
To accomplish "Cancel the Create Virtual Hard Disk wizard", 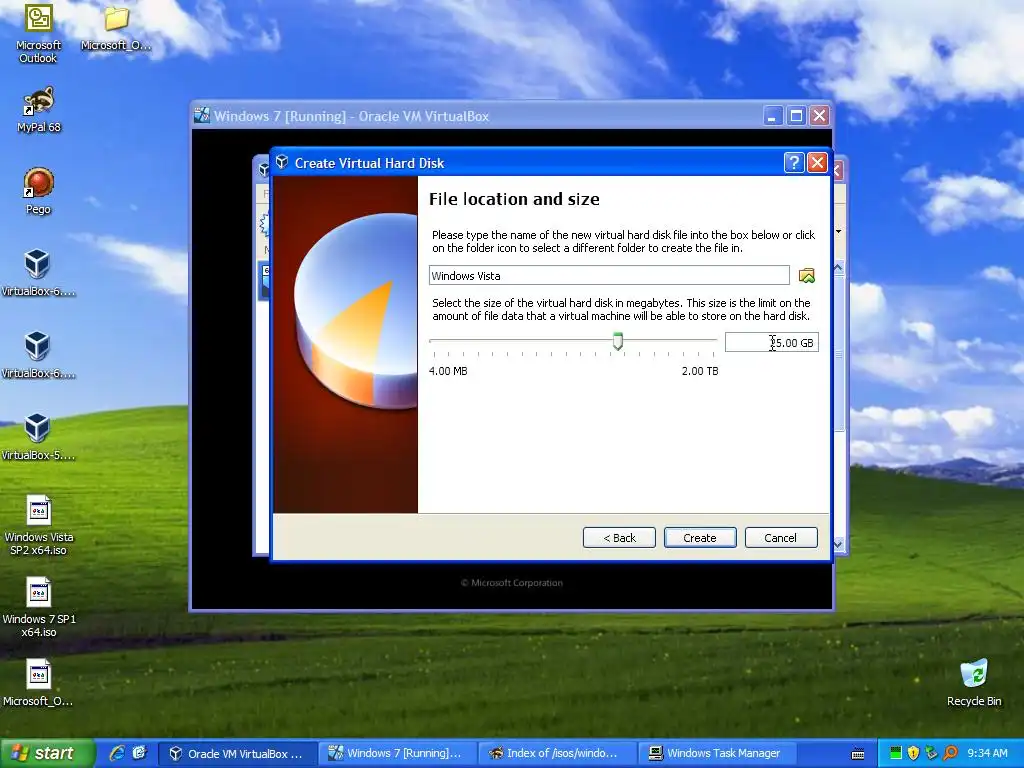I will pyautogui.click(x=780, y=537).
